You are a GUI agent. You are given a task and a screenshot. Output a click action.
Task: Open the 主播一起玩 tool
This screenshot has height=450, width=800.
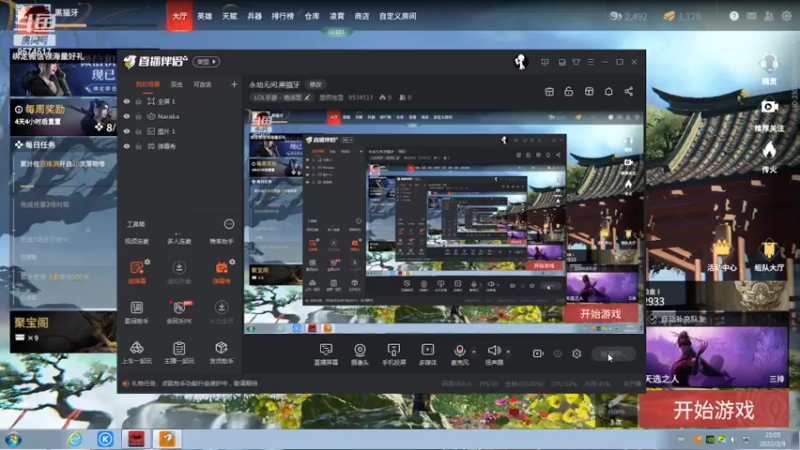(x=179, y=353)
